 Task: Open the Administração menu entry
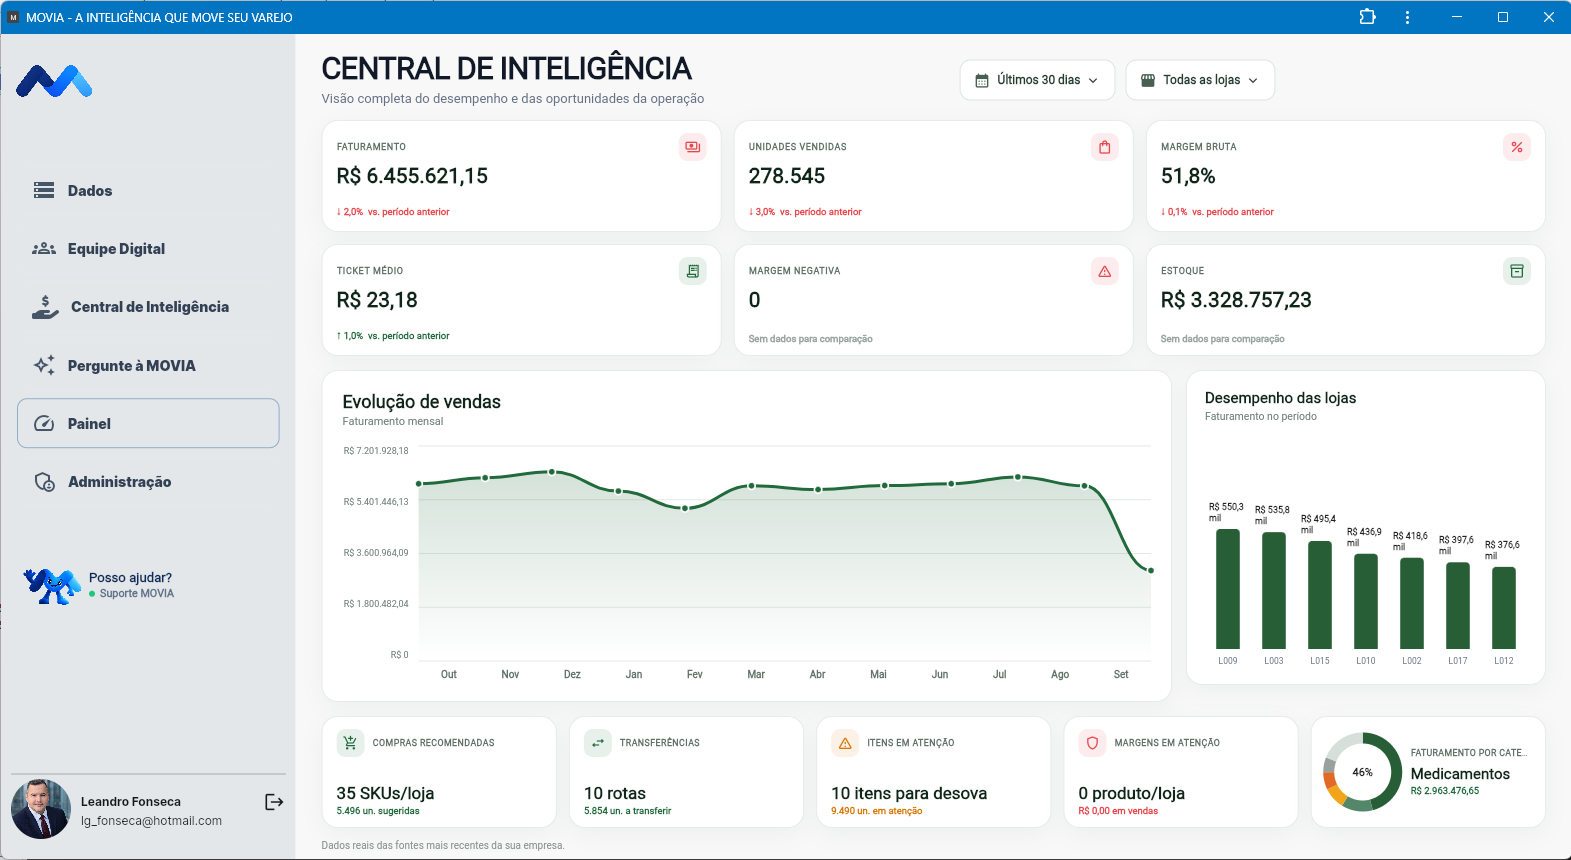148,482
